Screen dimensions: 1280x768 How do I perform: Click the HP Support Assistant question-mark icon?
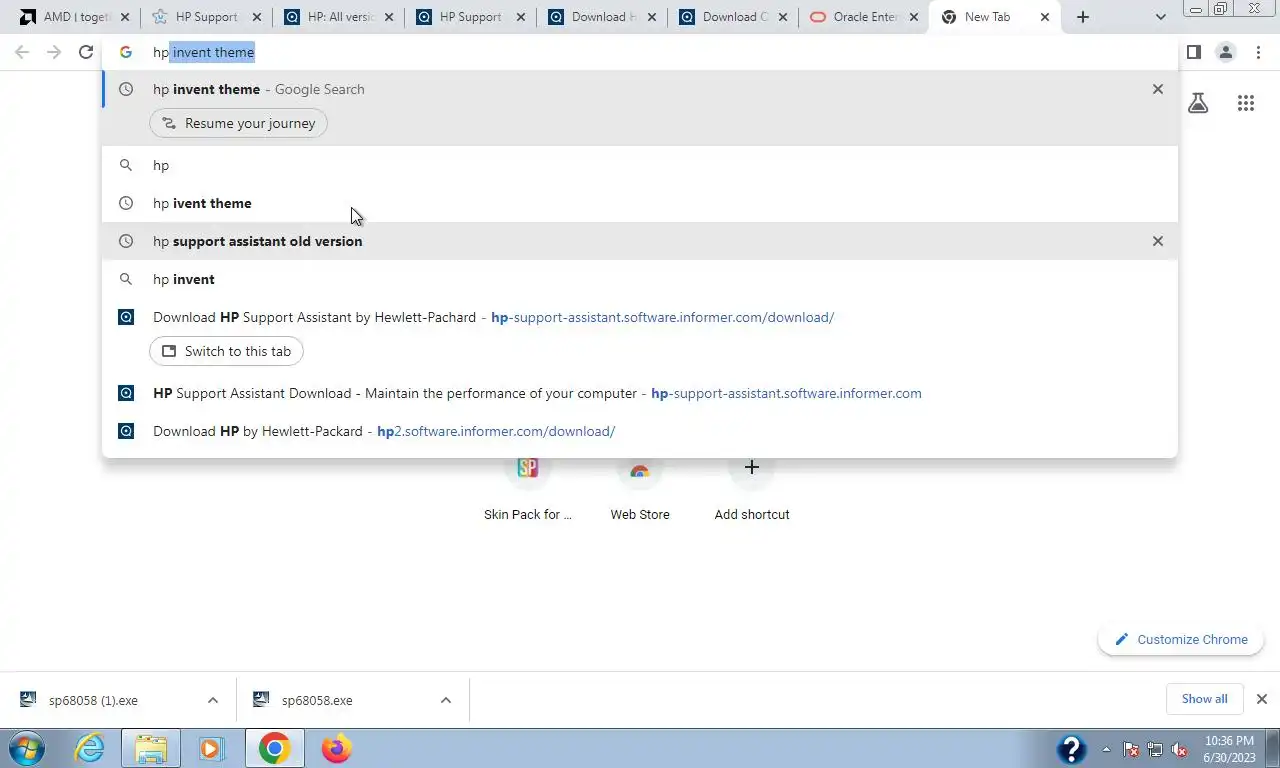coord(1071,748)
